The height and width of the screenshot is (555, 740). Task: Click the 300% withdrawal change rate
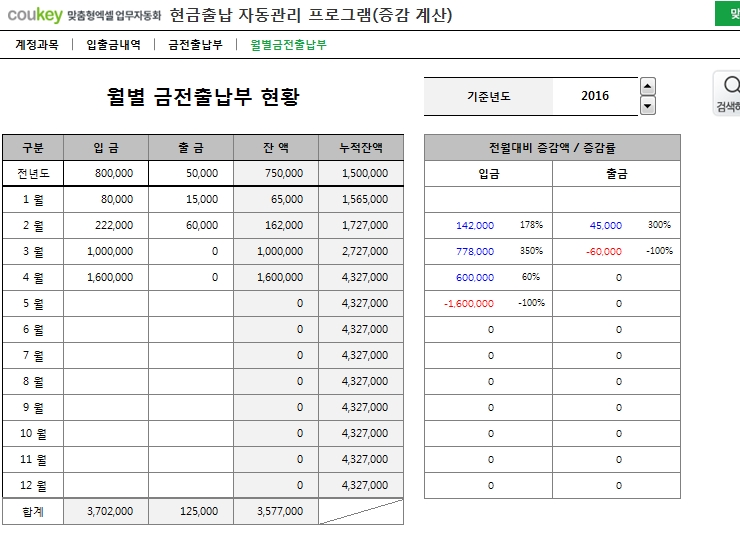point(659,225)
